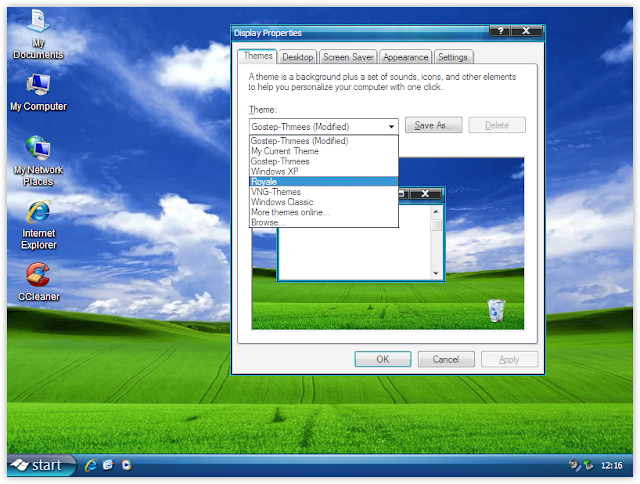Click More themes online option
The width and height of the screenshot is (640, 484).
[x=324, y=212]
